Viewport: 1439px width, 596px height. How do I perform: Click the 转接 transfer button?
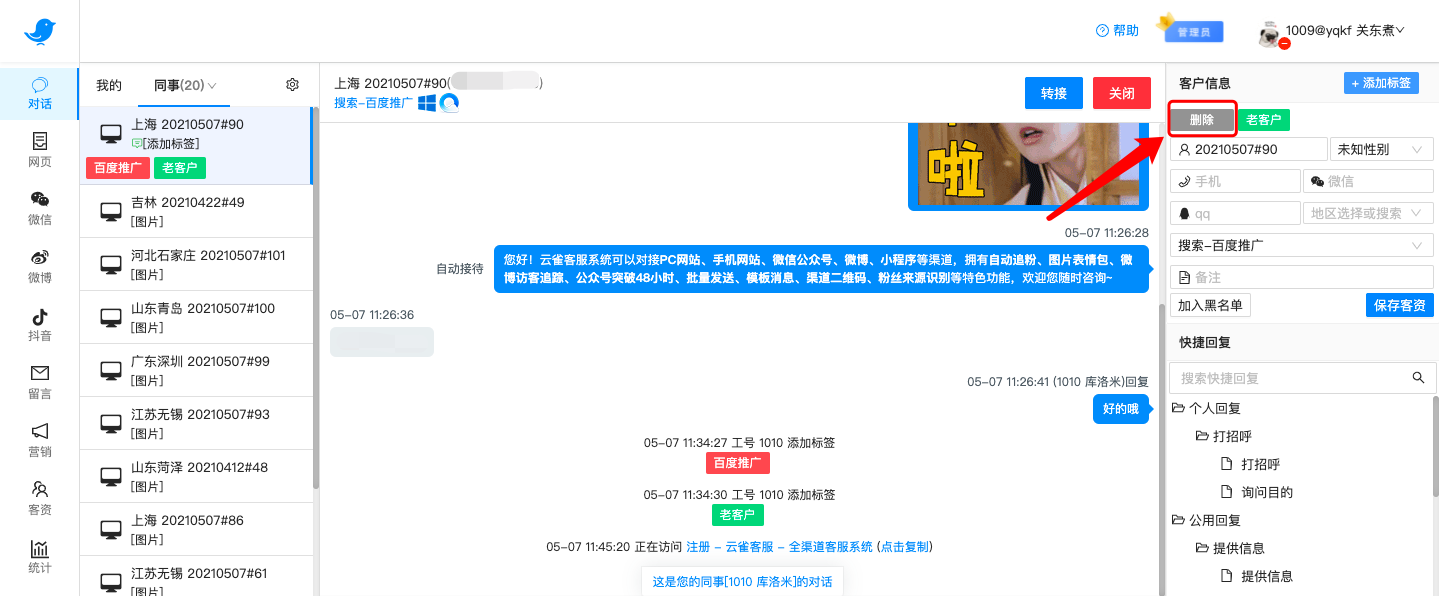click(1053, 92)
